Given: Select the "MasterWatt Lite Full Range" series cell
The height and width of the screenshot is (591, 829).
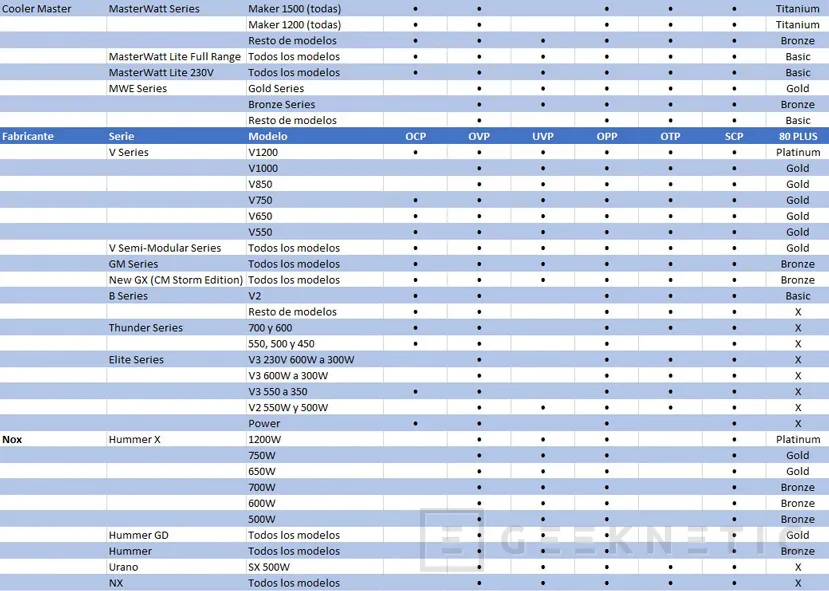Looking at the screenshot, I should (x=174, y=57).
